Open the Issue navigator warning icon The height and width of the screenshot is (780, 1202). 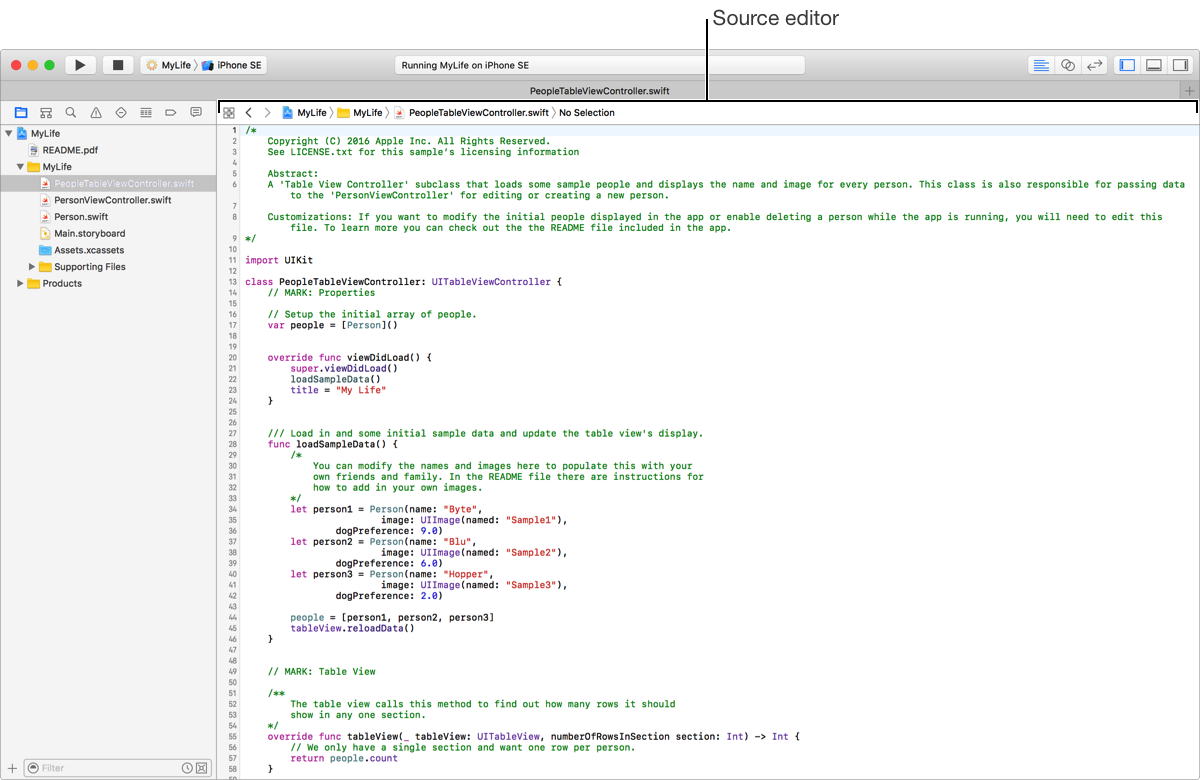tap(96, 113)
